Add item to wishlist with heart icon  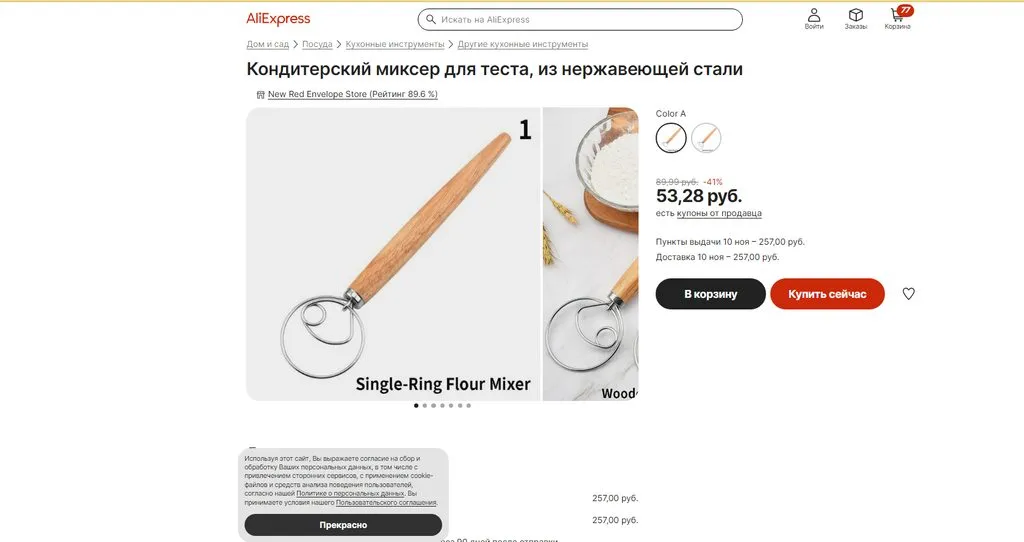click(908, 294)
